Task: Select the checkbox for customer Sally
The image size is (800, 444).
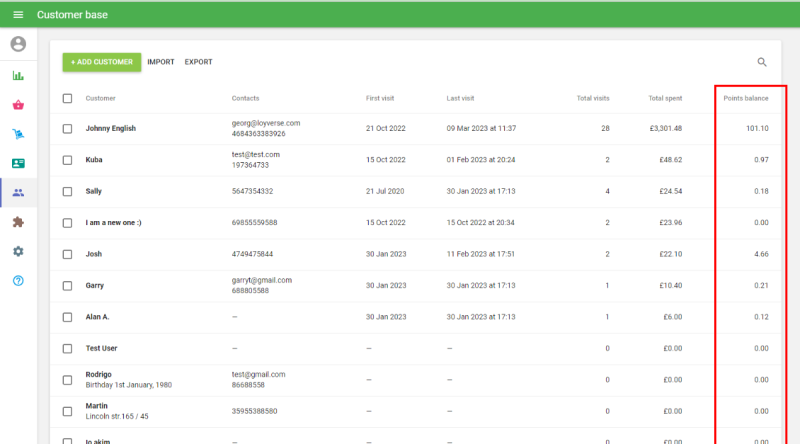Action: click(x=67, y=191)
